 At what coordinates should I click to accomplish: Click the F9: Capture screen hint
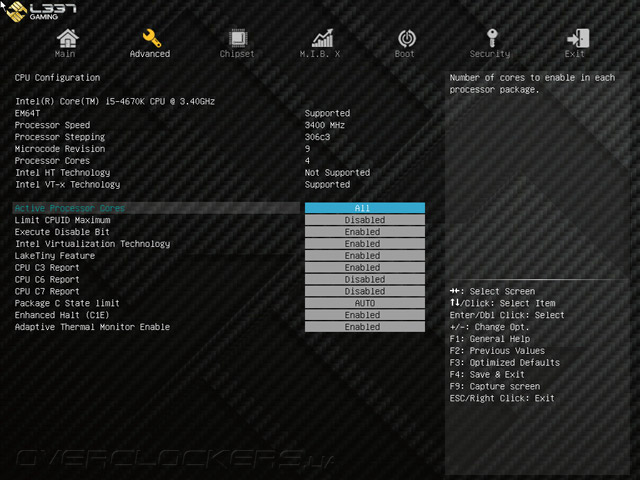click(x=495, y=386)
